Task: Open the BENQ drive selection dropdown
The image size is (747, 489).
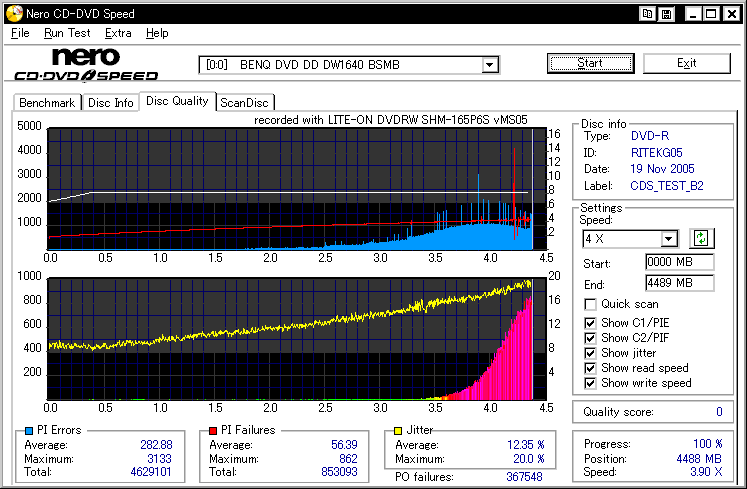Action: click(x=490, y=65)
